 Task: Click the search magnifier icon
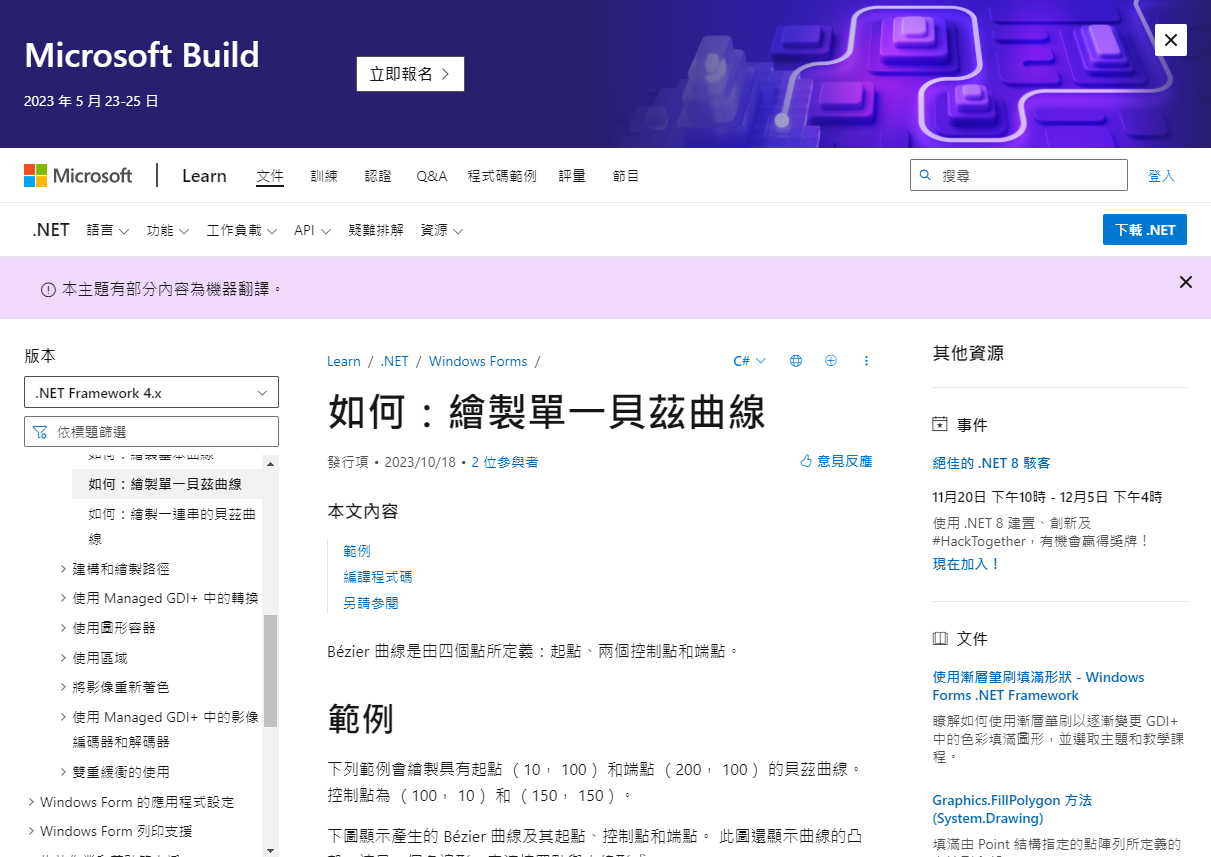925,175
